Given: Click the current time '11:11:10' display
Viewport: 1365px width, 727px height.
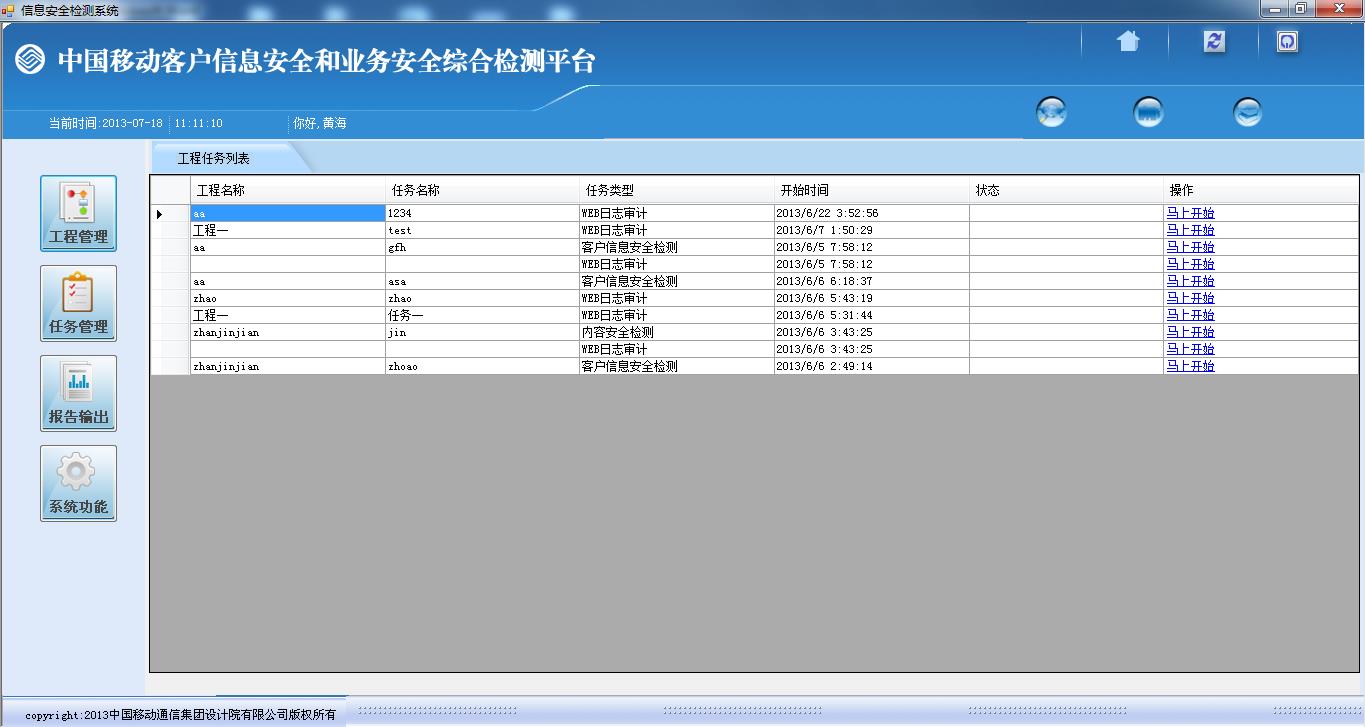Looking at the screenshot, I should (199, 123).
